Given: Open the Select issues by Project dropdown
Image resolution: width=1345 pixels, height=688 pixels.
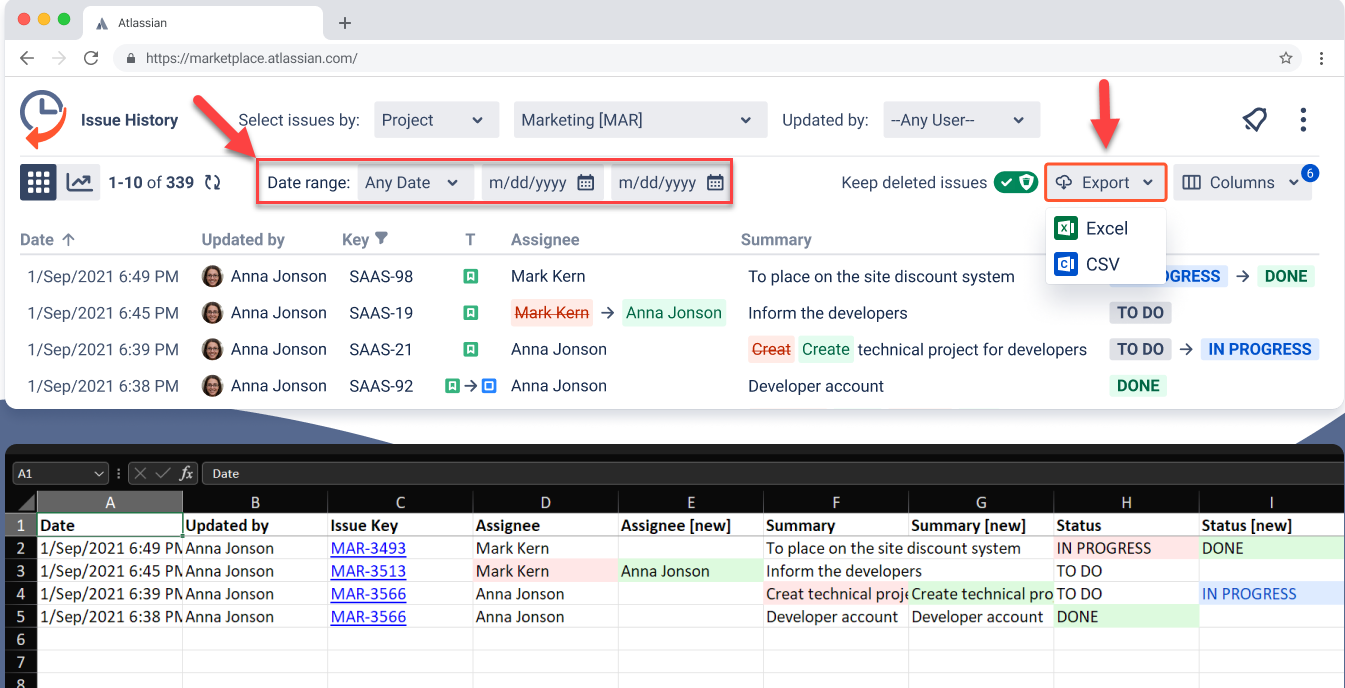Looking at the screenshot, I should pyautogui.click(x=436, y=119).
